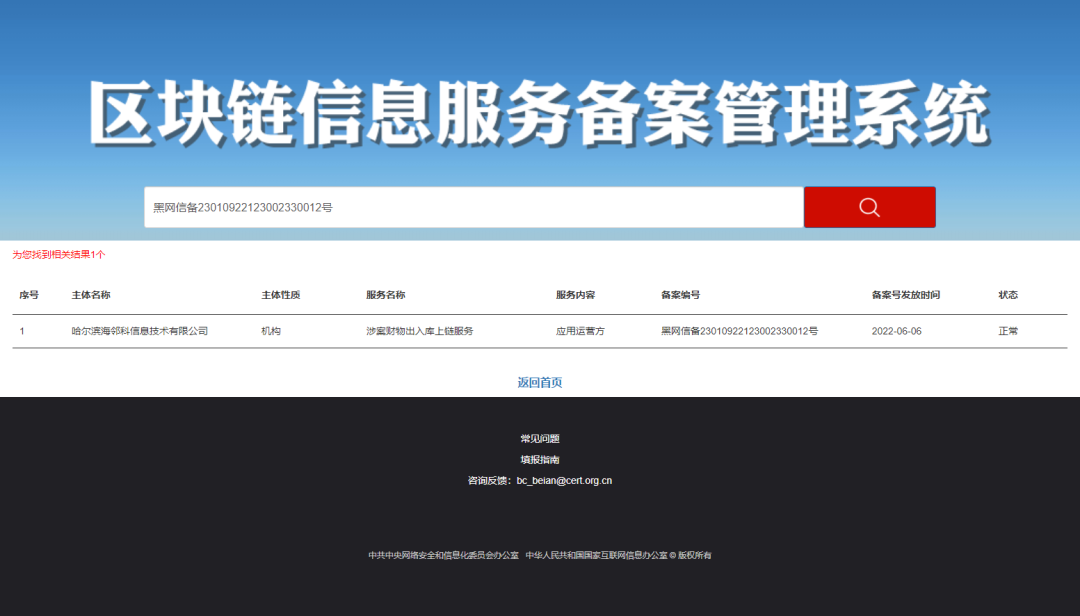Click the 备案号发放时间 column header
The image size is (1080, 616).
[x=905, y=295]
